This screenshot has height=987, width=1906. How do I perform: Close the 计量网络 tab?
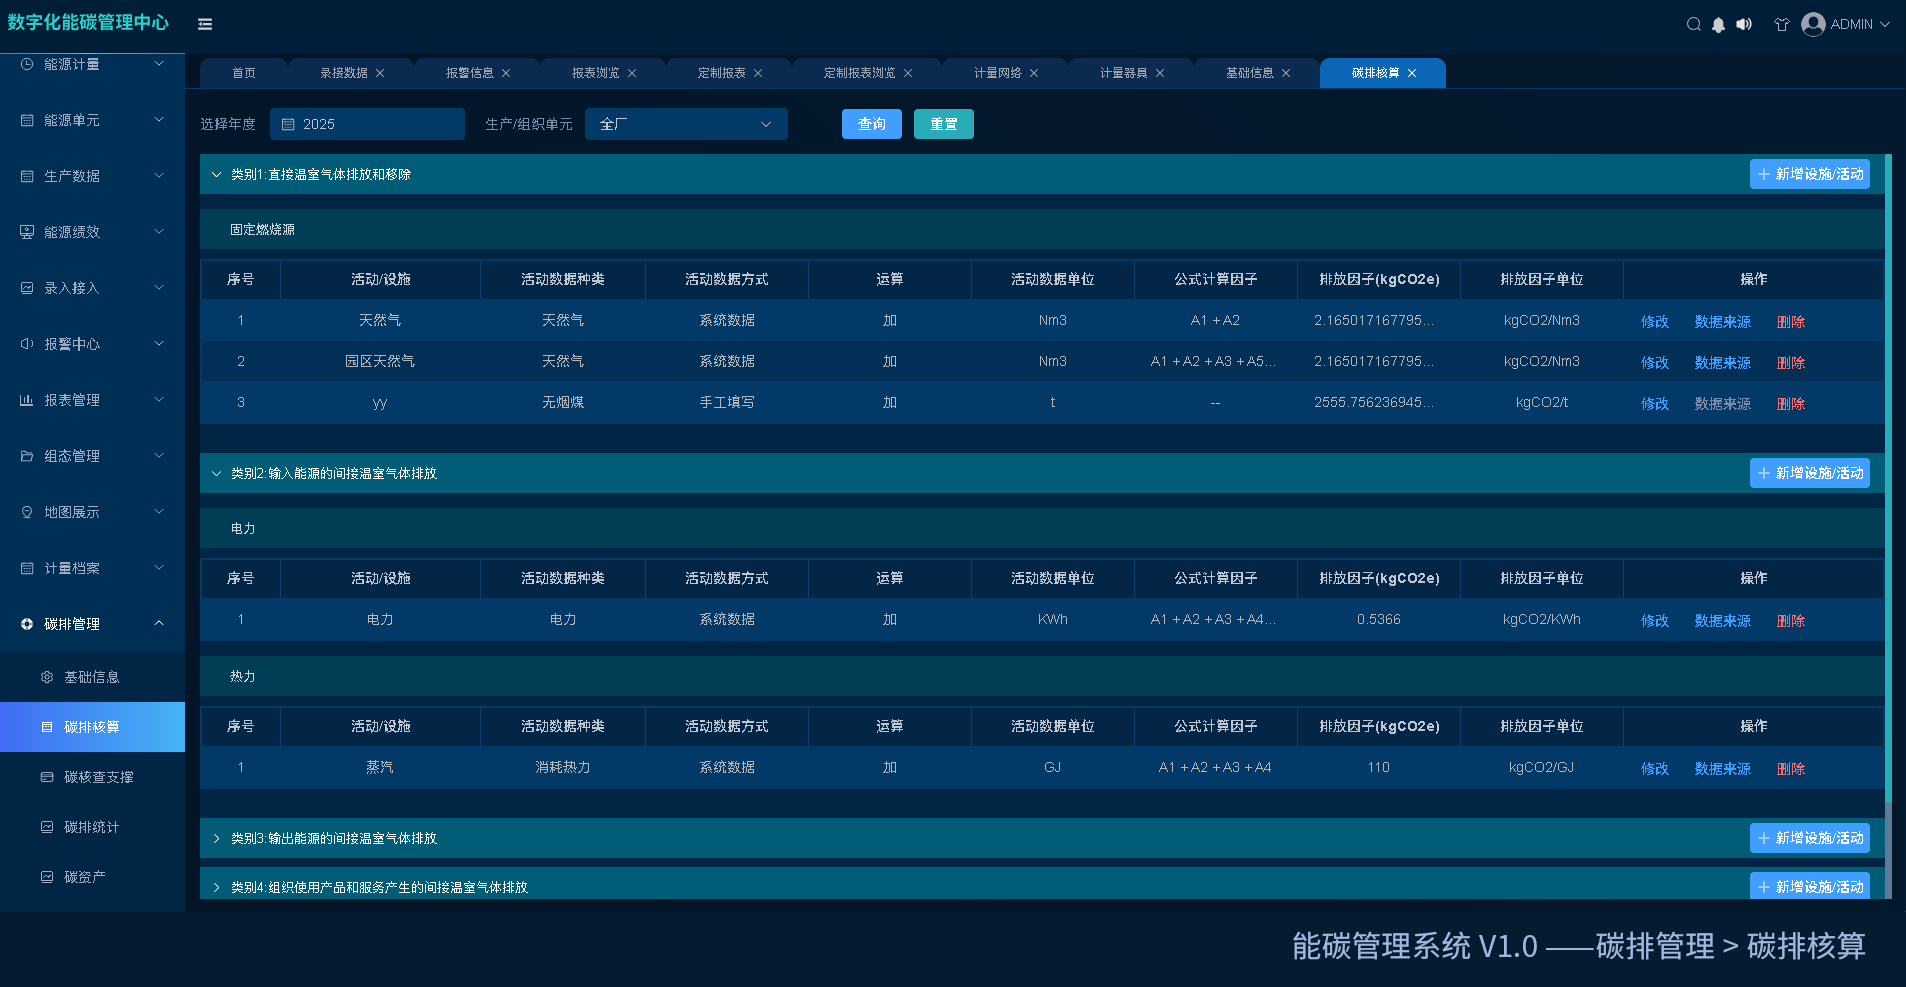[x=1034, y=73]
